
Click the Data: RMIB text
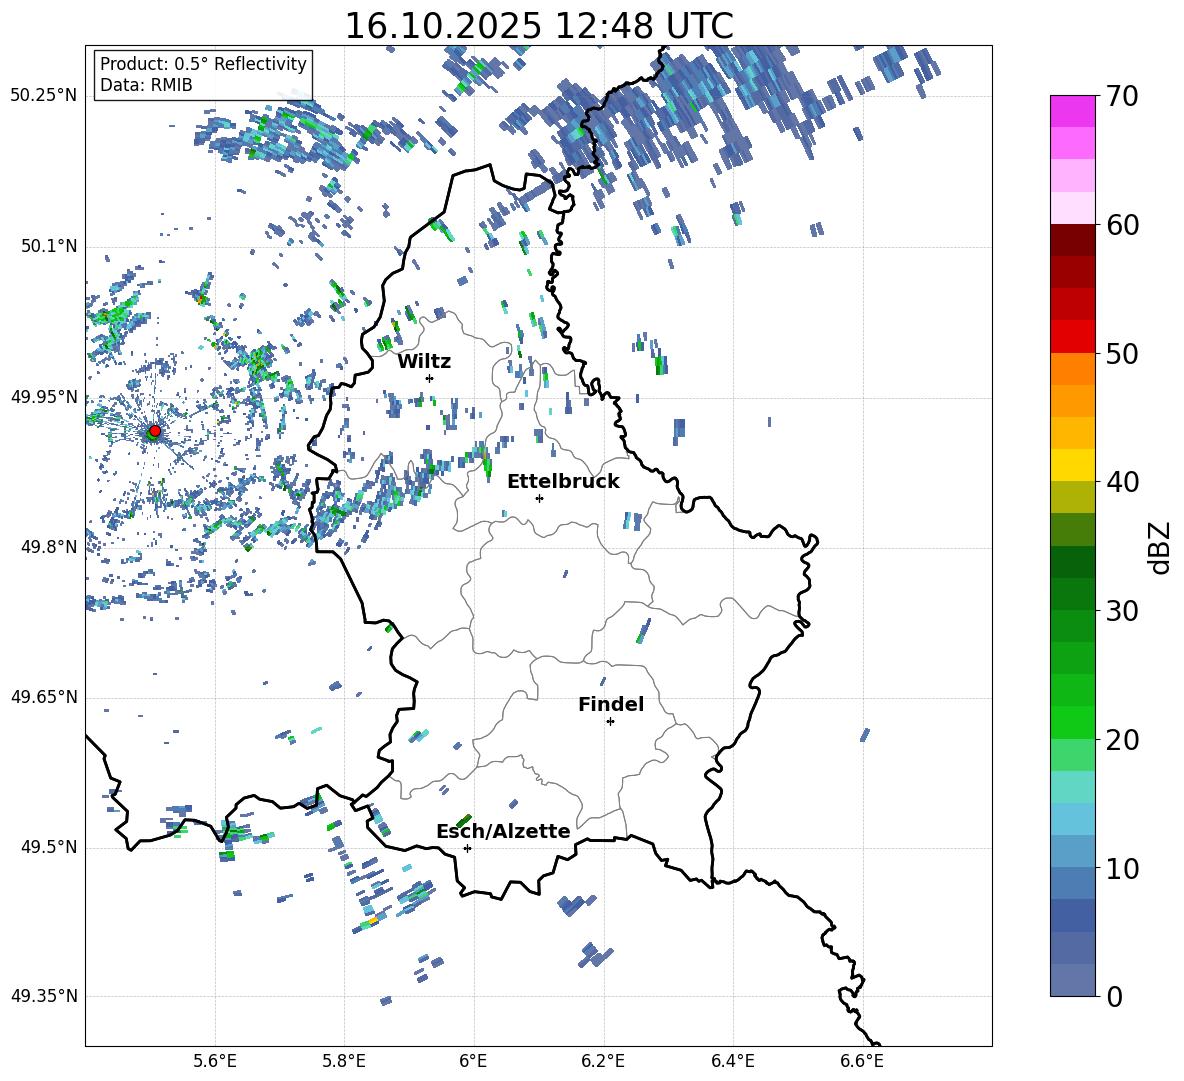146,85
